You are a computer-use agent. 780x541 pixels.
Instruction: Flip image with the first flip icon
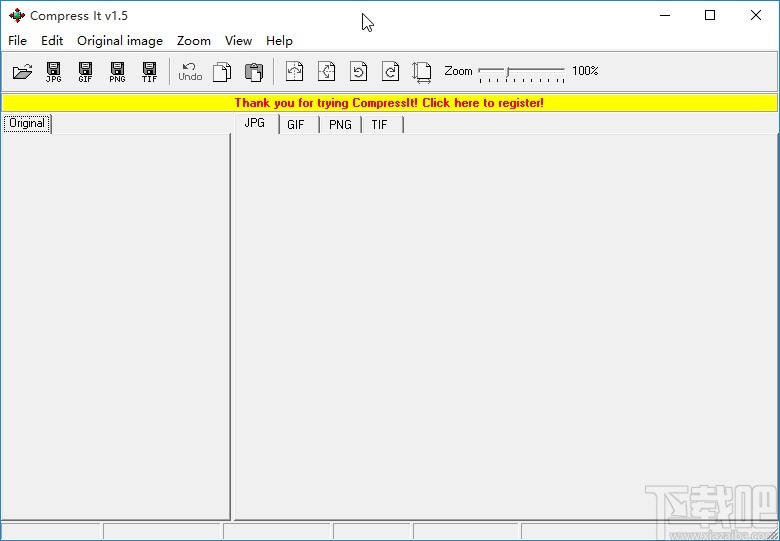tap(294, 71)
